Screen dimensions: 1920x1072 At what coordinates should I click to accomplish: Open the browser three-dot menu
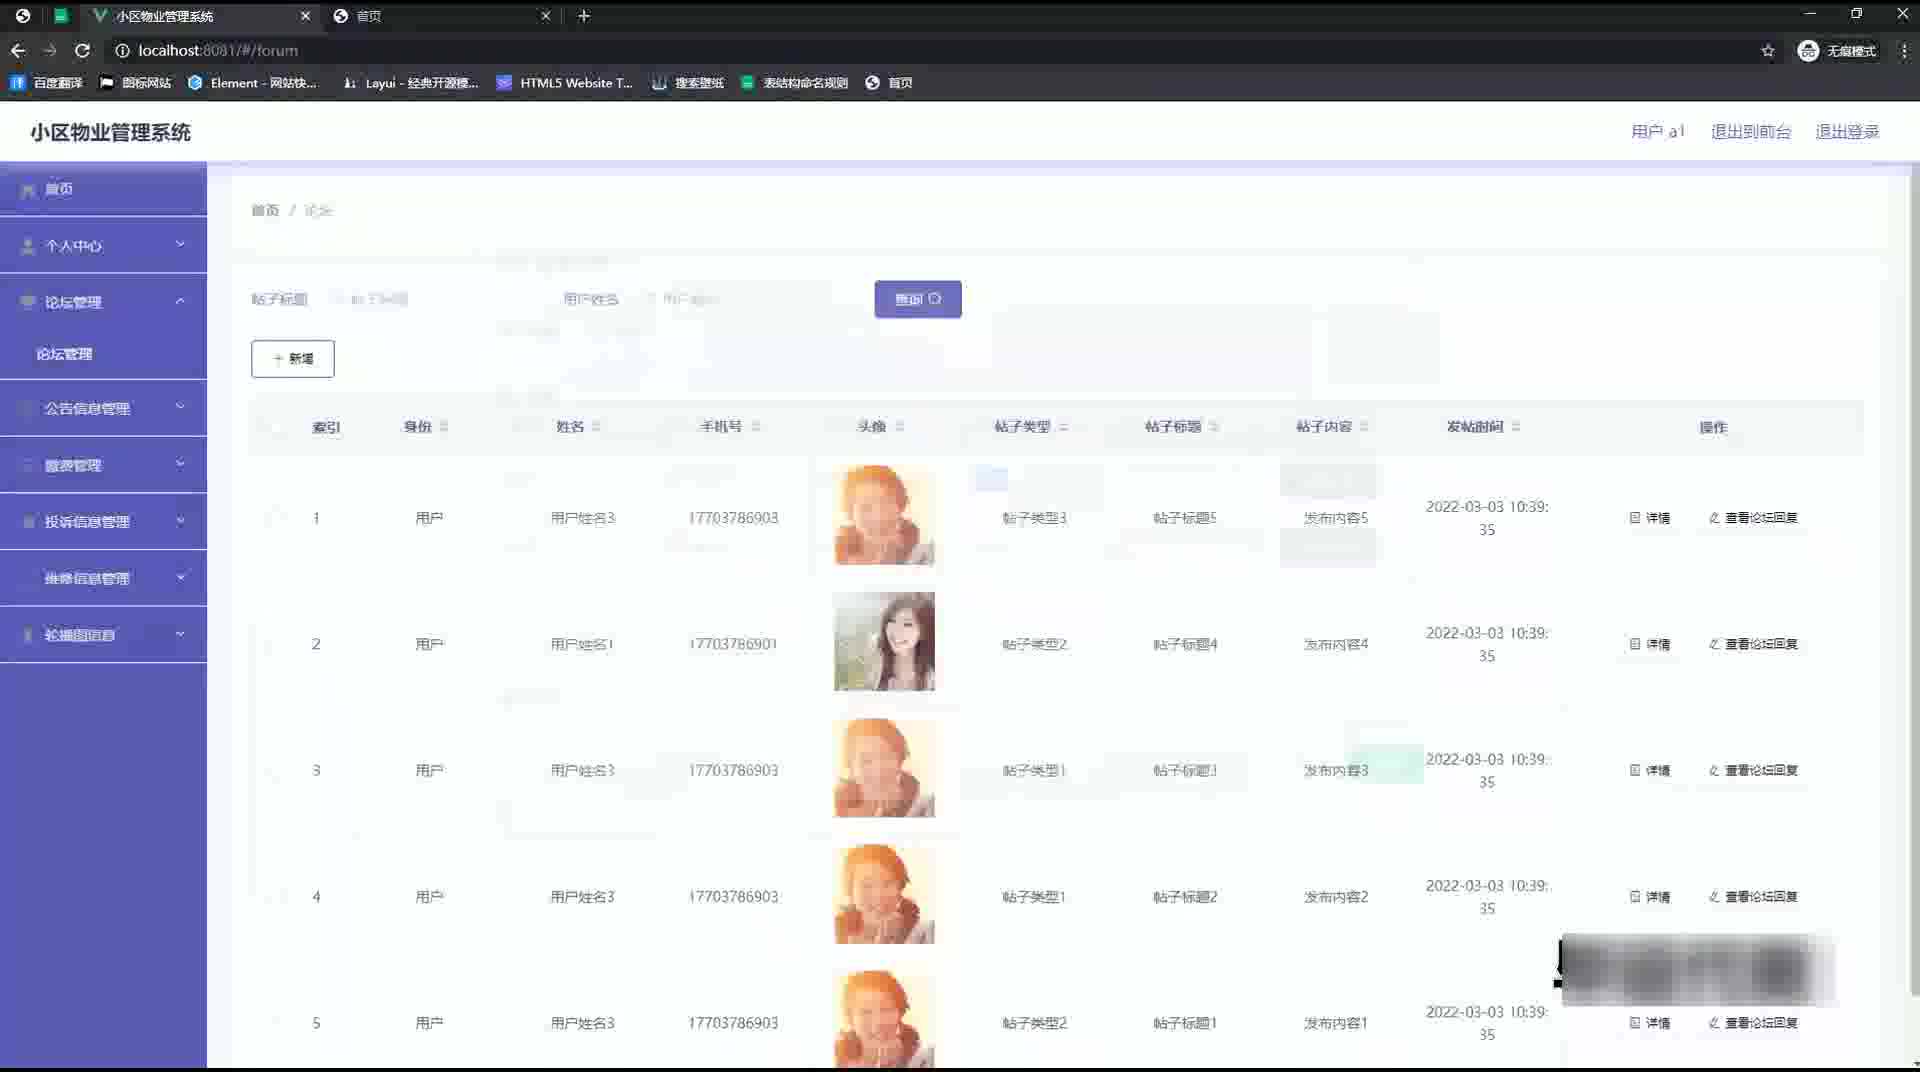click(x=1904, y=51)
